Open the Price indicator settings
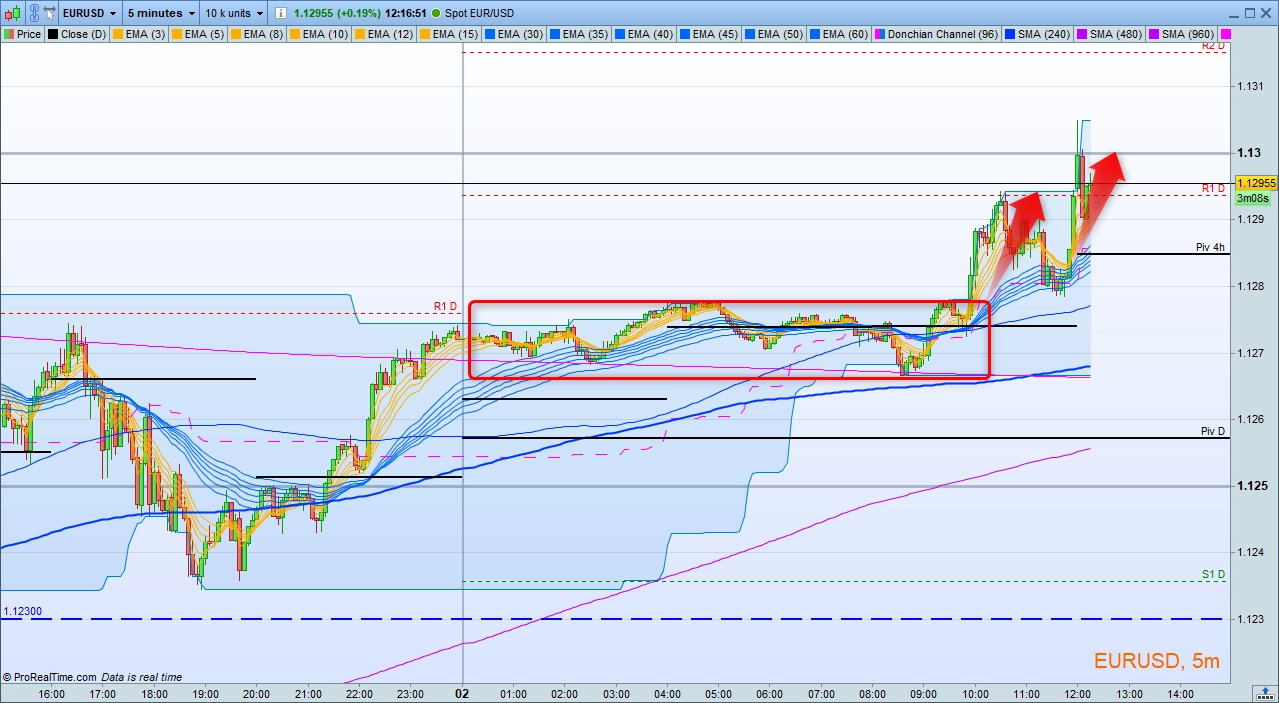Viewport: 1279px width, 703px height. tap(23, 34)
